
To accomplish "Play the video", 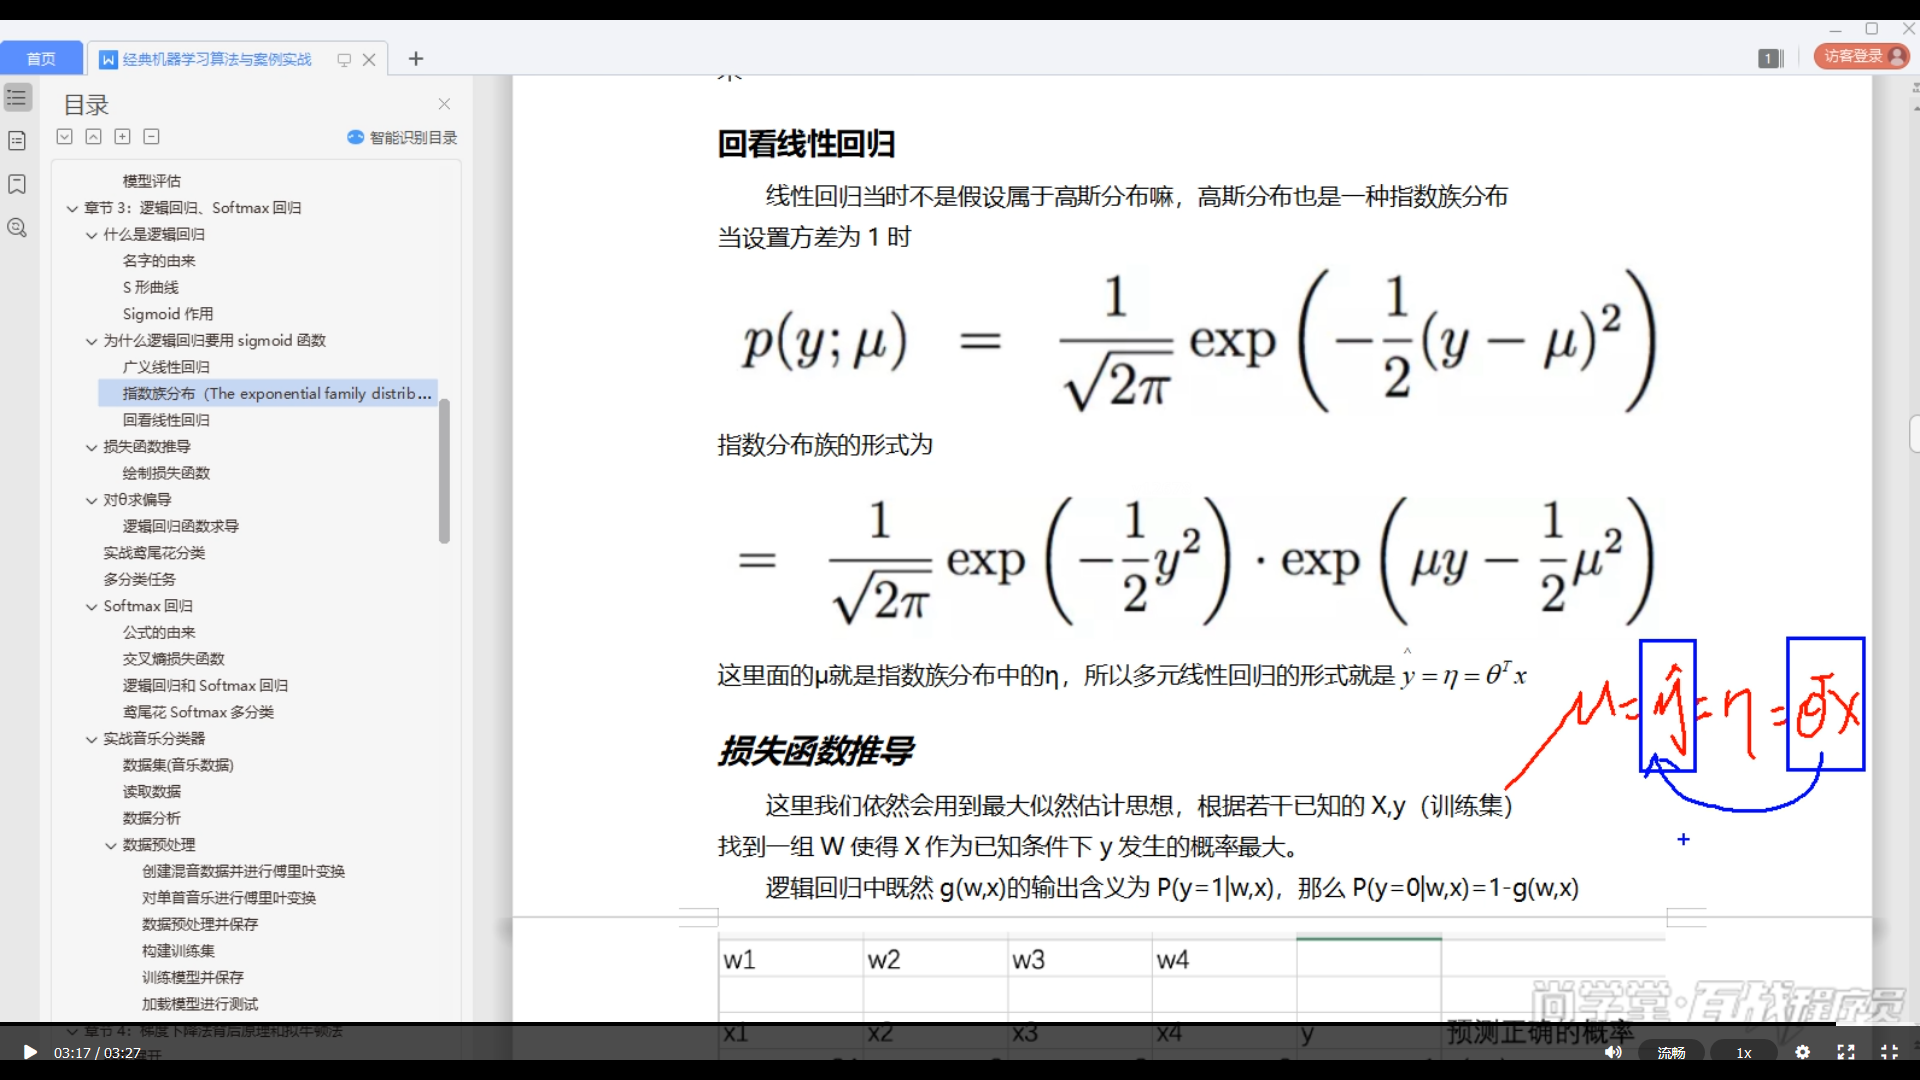I will click(29, 1052).
